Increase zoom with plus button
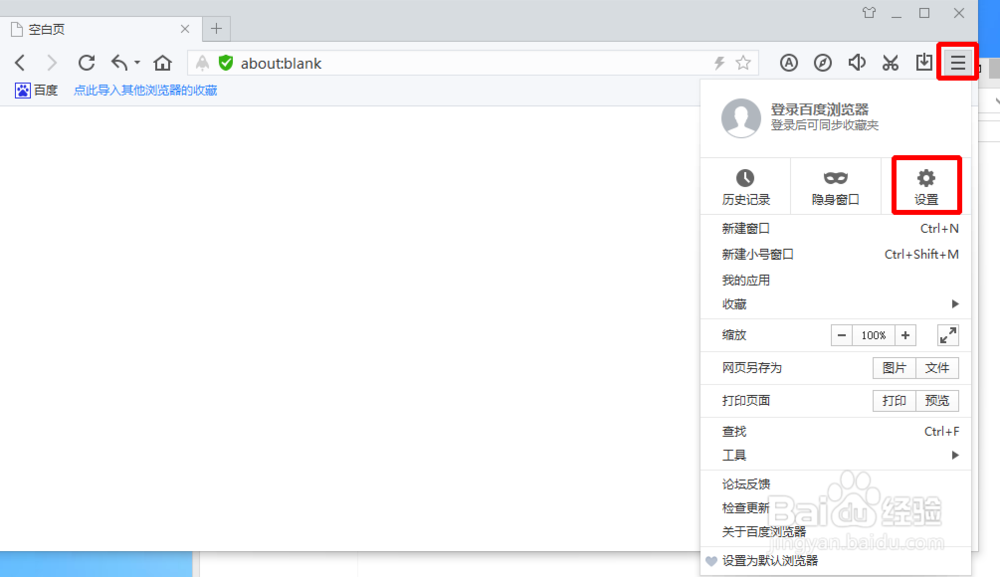This screenshot has height=577, width=1000. click(x=905, y=335)
